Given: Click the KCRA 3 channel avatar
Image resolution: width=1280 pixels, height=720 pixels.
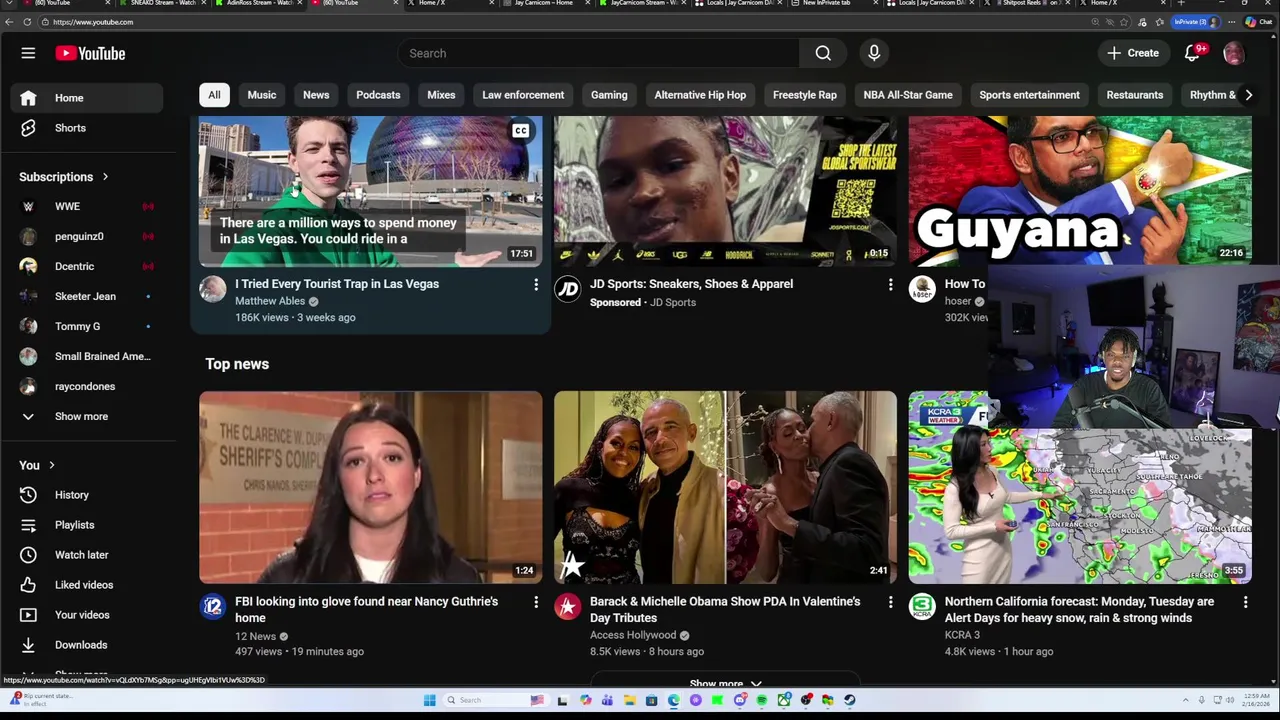Looking at the screenshot, I should click(x=922, y=606).
